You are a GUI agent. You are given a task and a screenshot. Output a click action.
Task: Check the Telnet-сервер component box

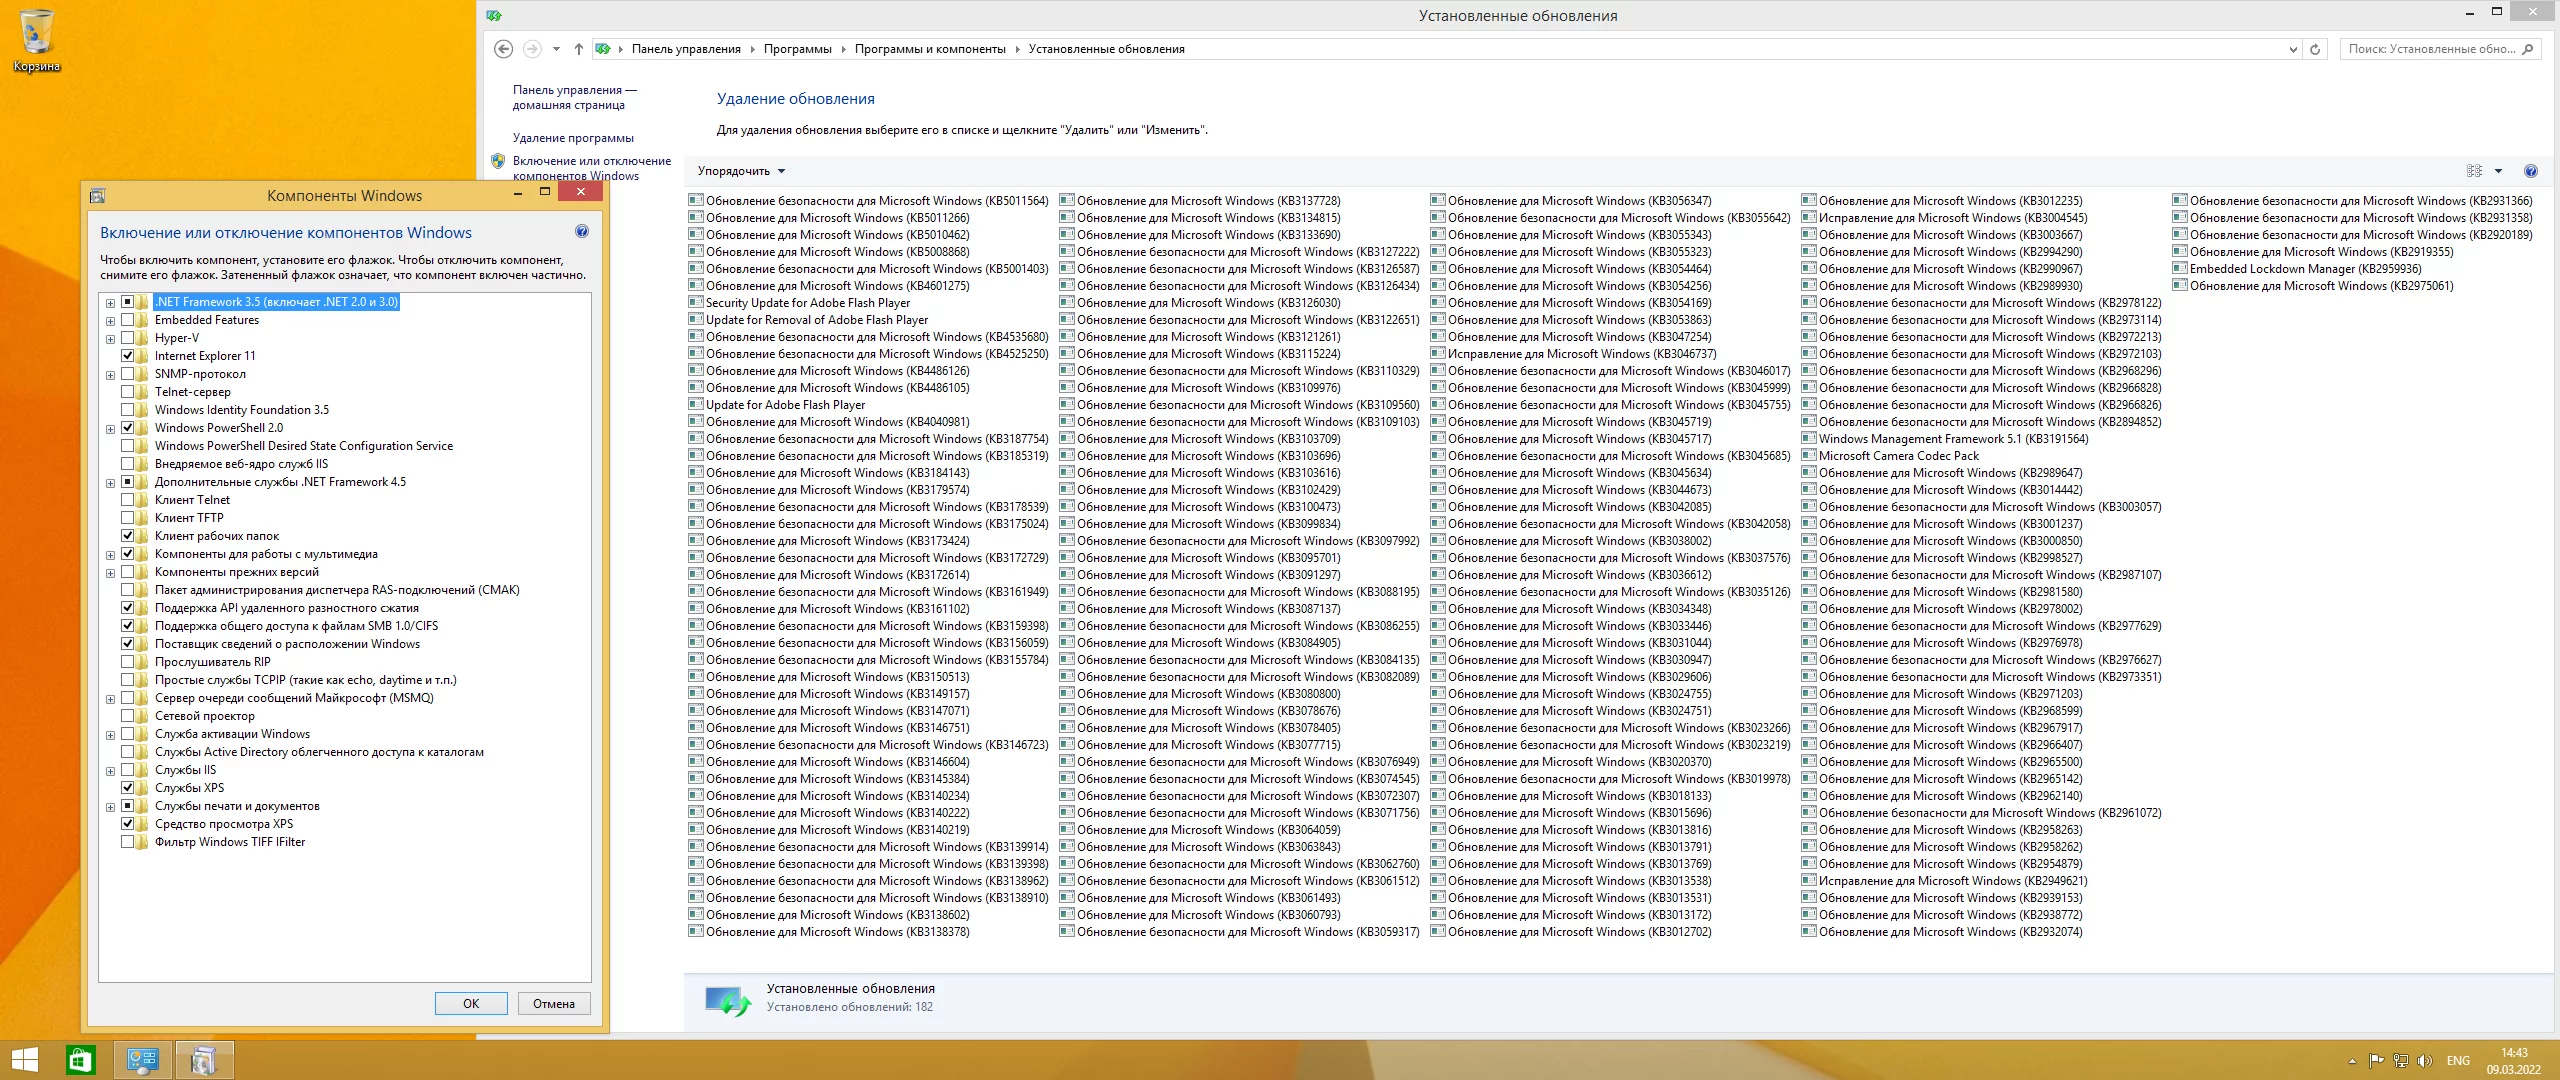(128, 392)
